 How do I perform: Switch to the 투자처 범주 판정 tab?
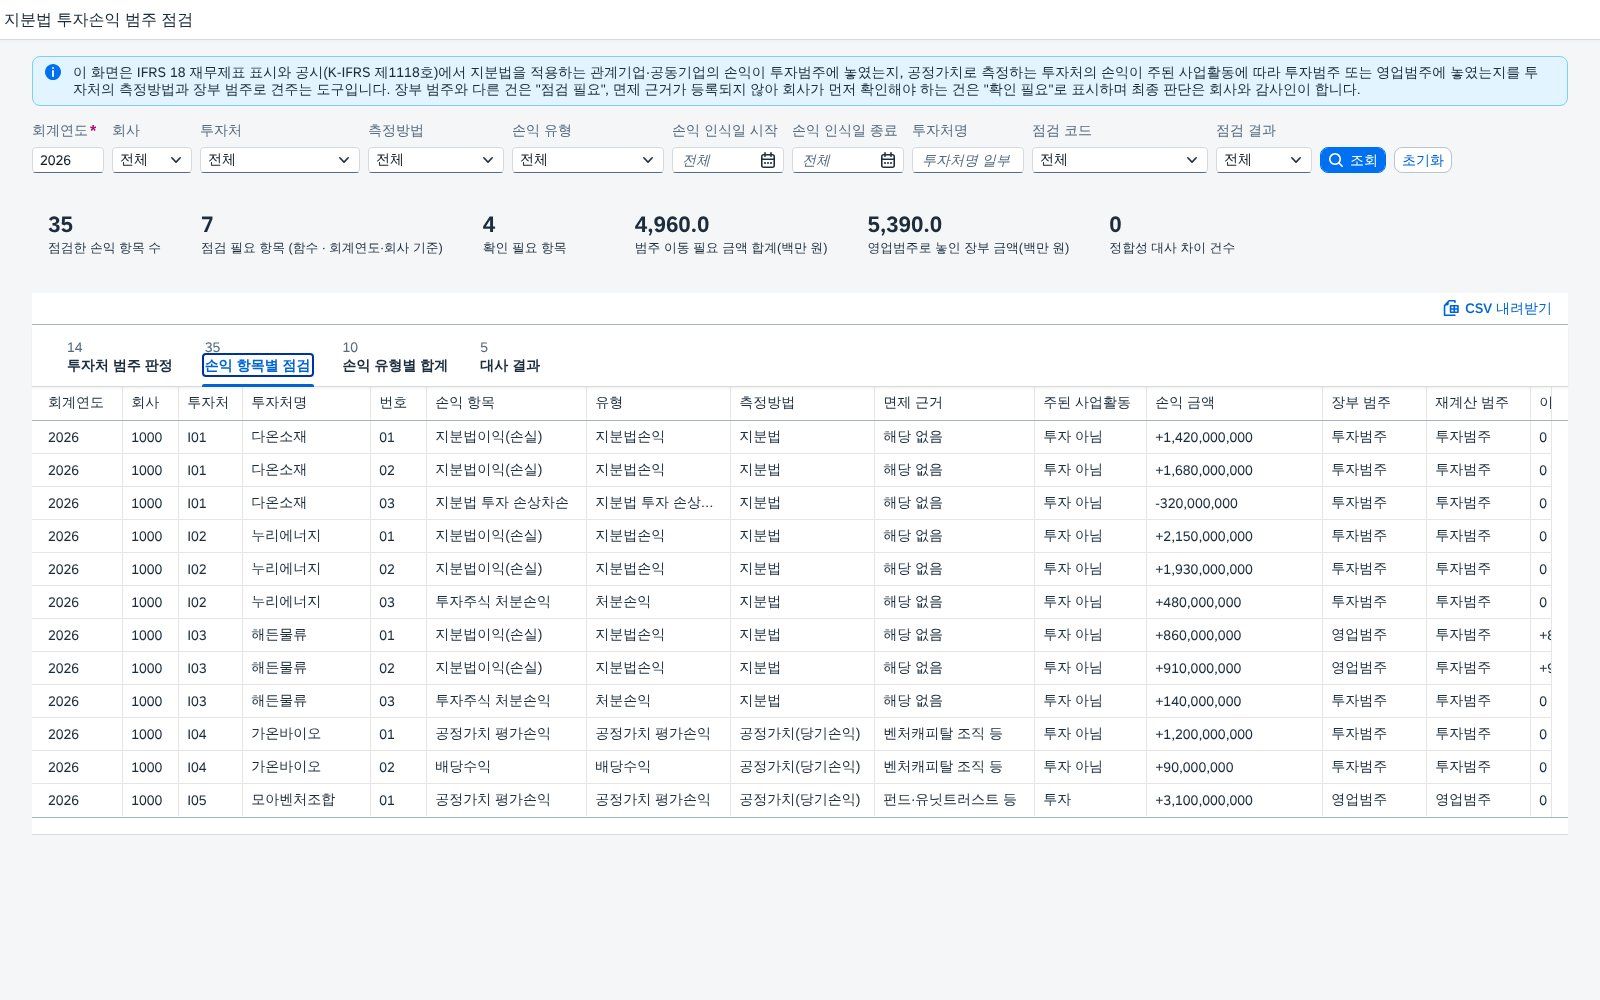pyautogui.click(x=119, y=366)
